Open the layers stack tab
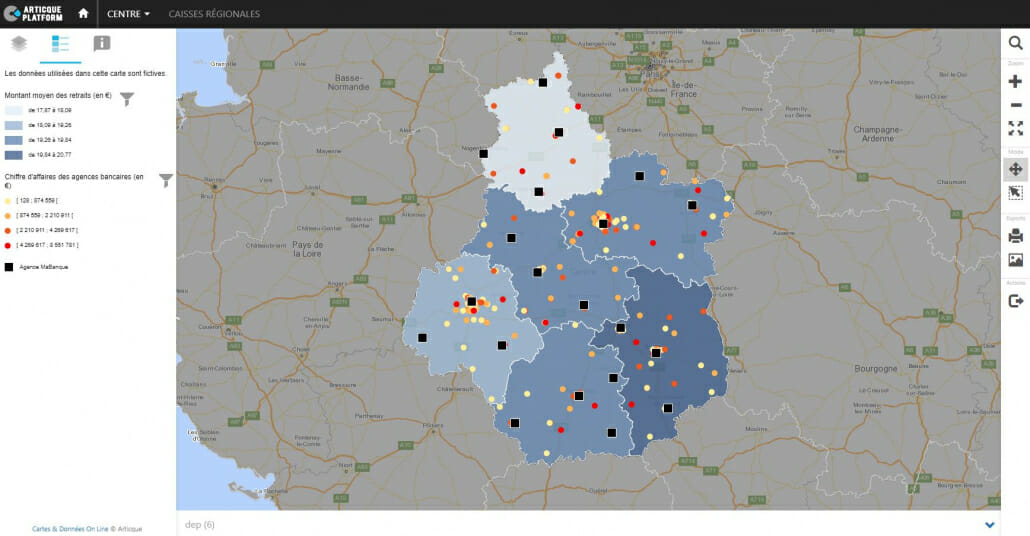Screen dimensions: 1030x536 (x=19, y=43)
